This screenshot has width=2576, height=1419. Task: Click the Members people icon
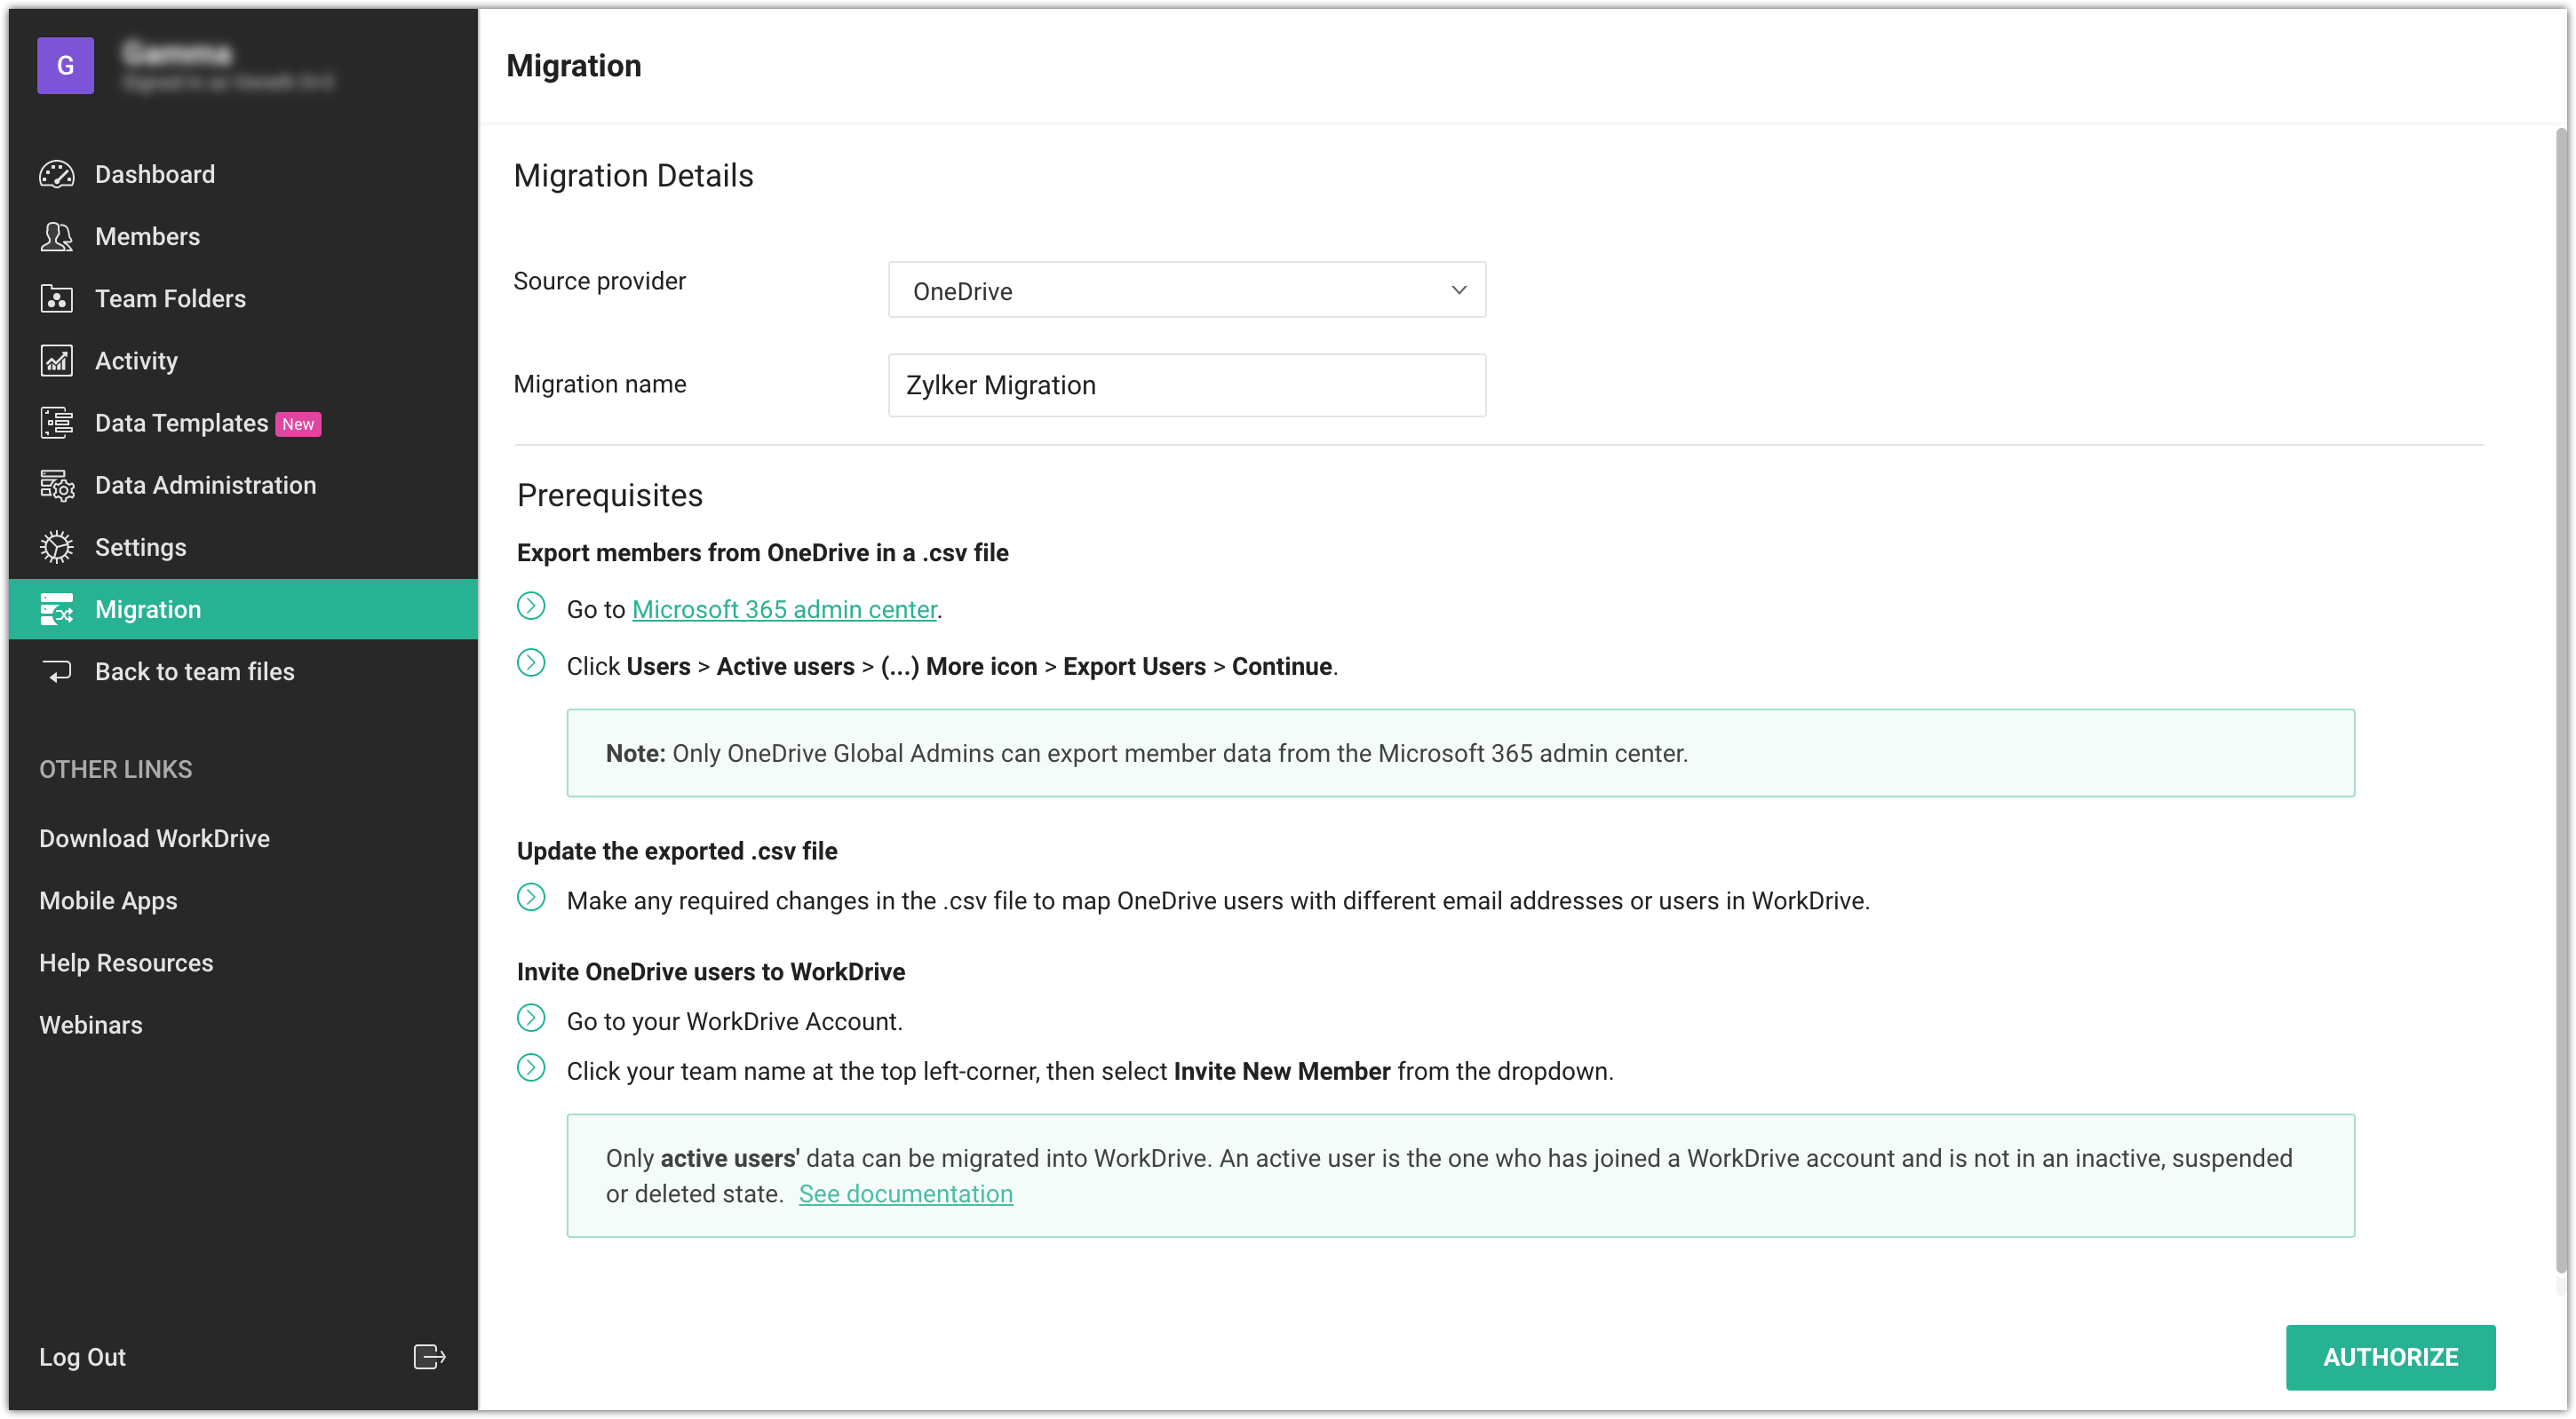[x=56, y=236]
